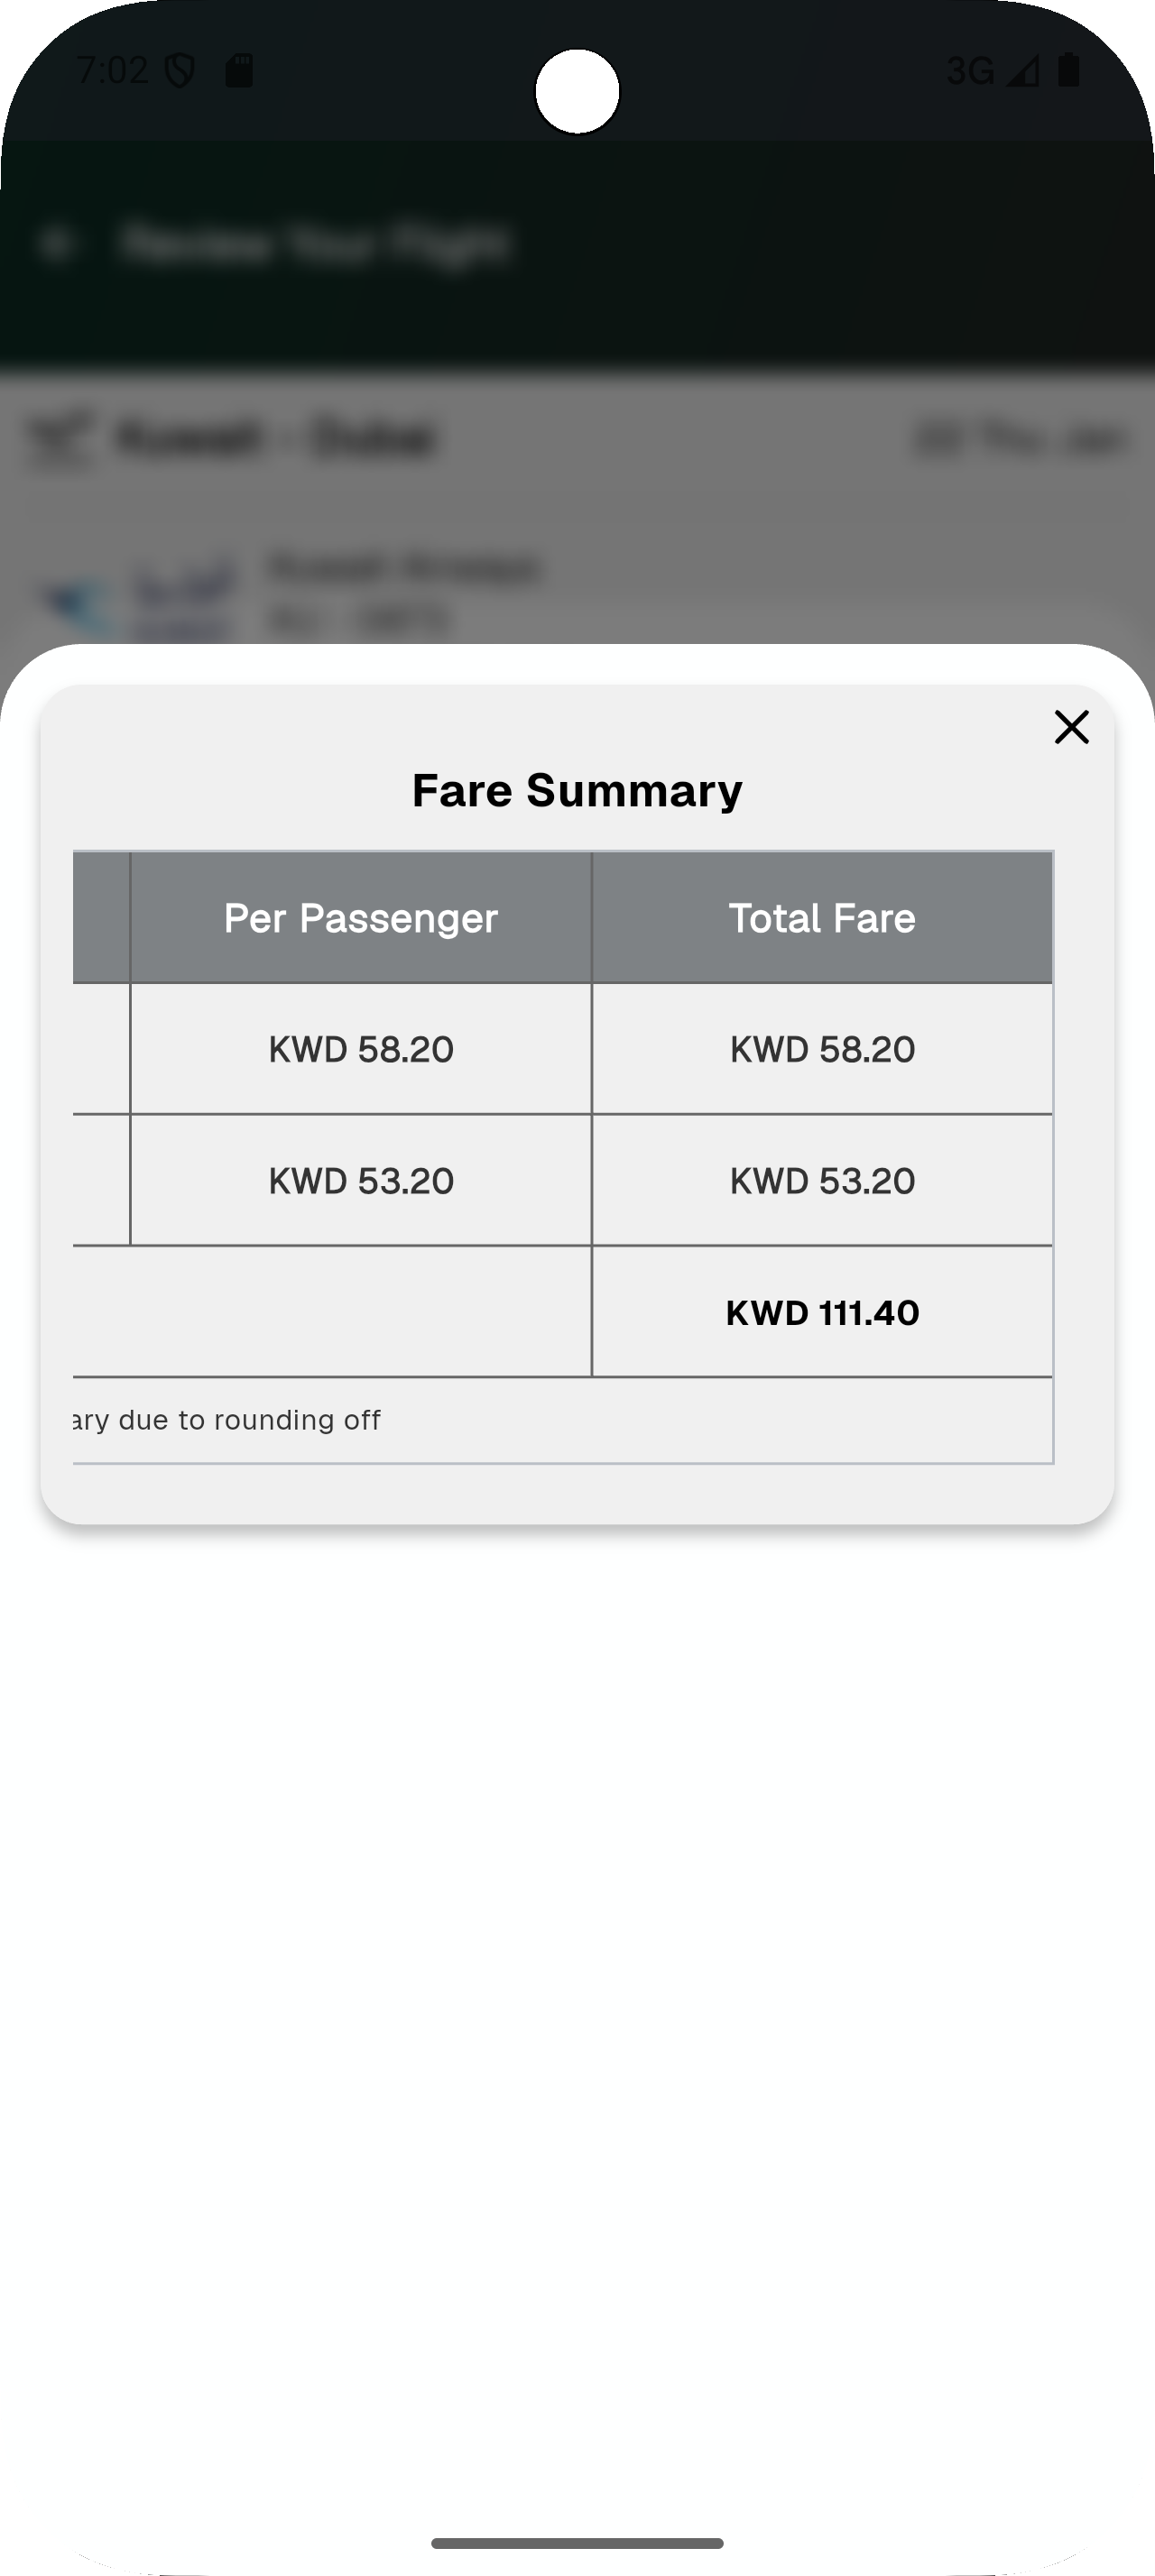This screenshot has height=2576, width=1155.
Task: Select the Per Passenger column header
Action: (x=360, y=918)
